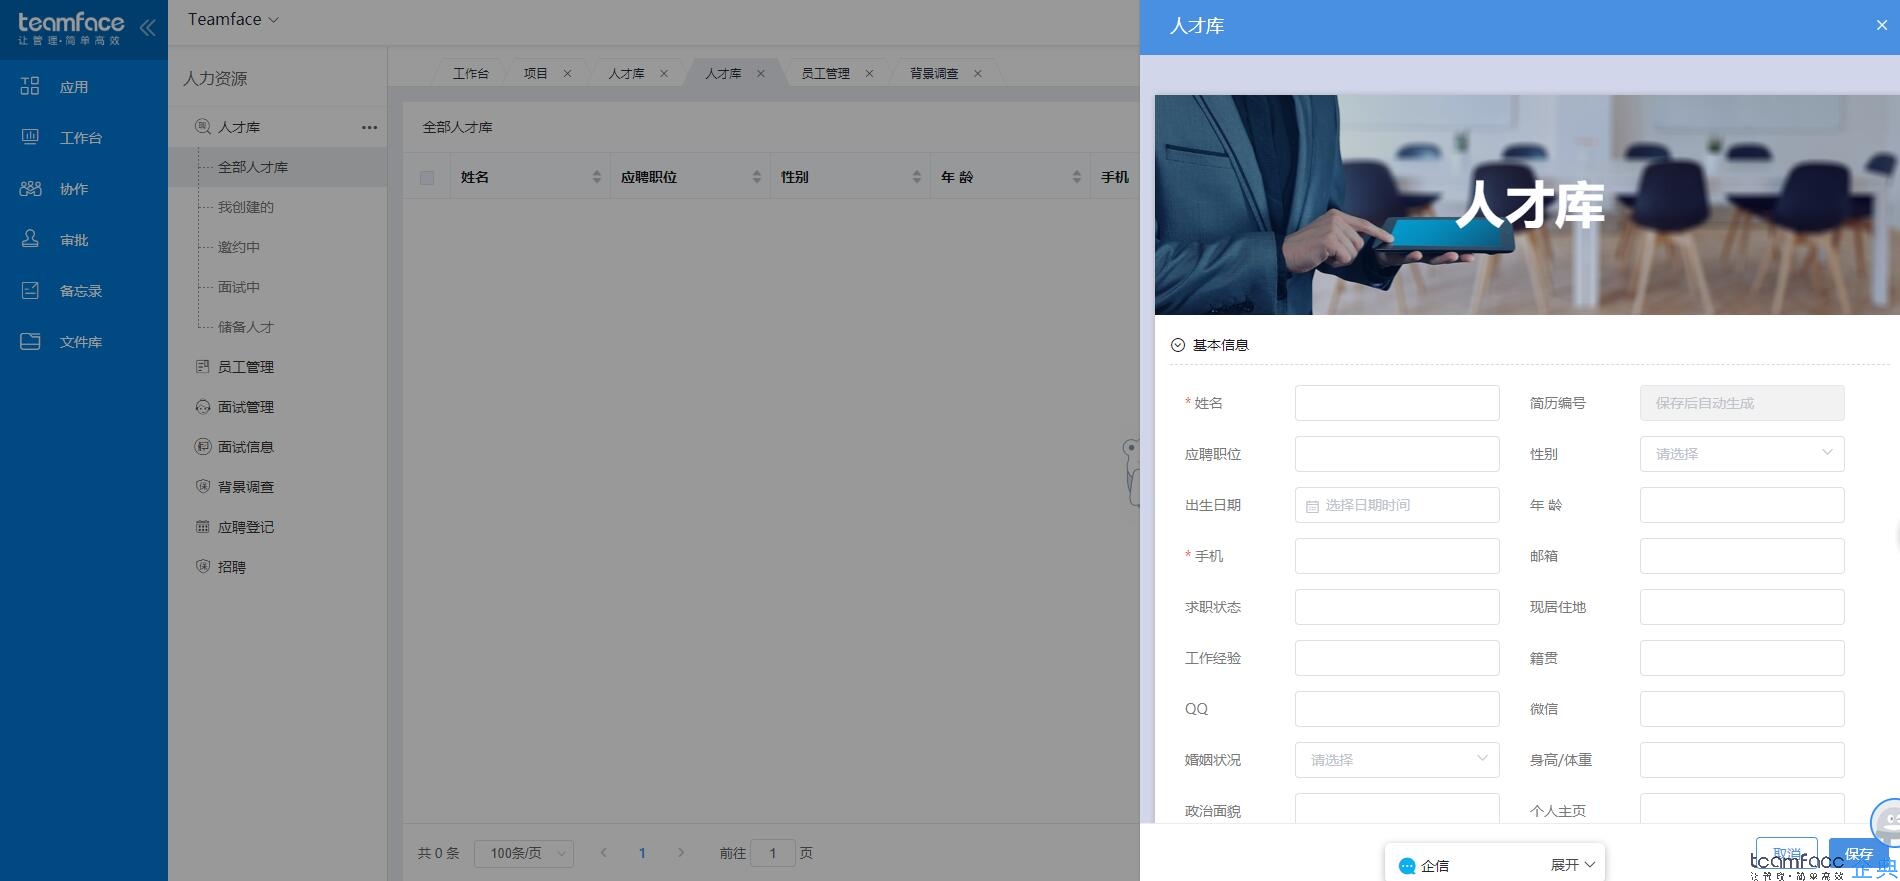
Task: Sort the 姓名 column
Action: coord(597,177)
